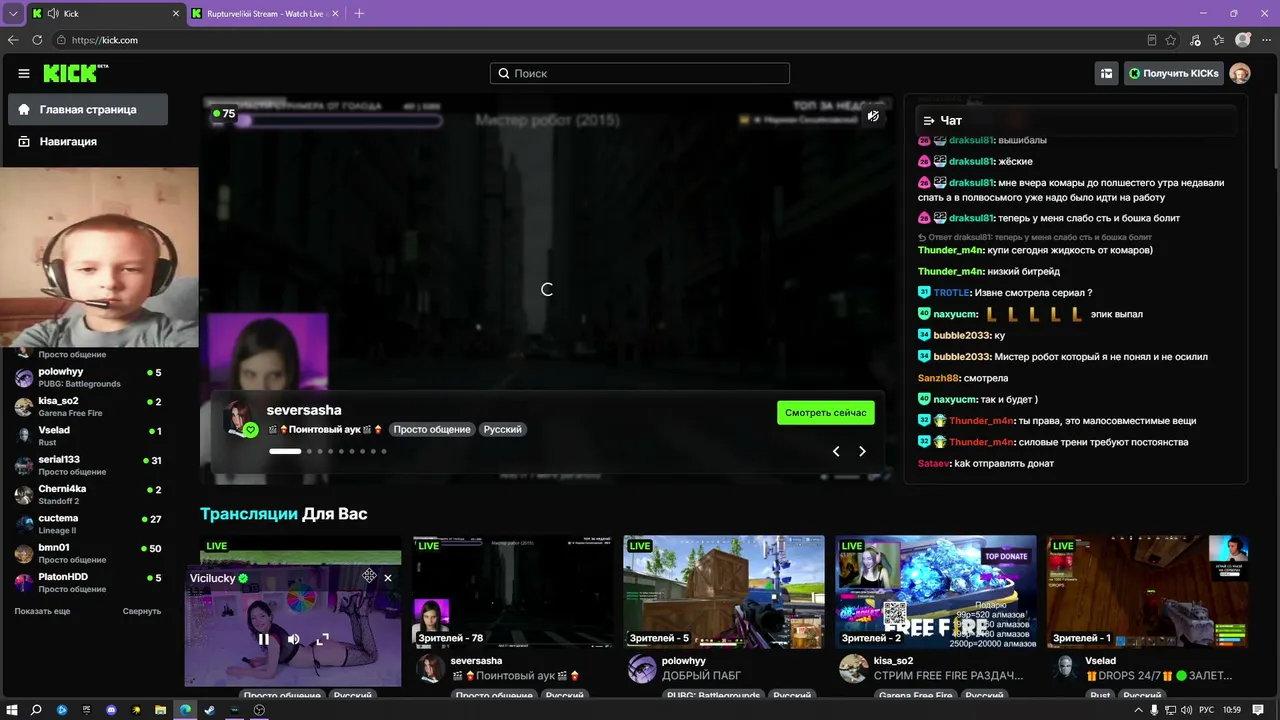Reload the page with refresh button
This screenshot has width=1280, height=720.
click(37, 40)
